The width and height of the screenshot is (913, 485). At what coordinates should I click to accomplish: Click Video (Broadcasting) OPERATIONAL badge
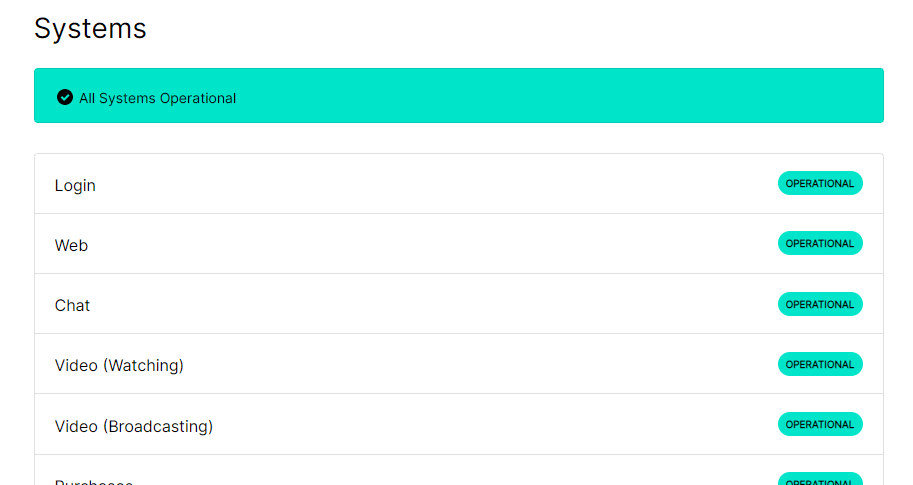(820, 424)
